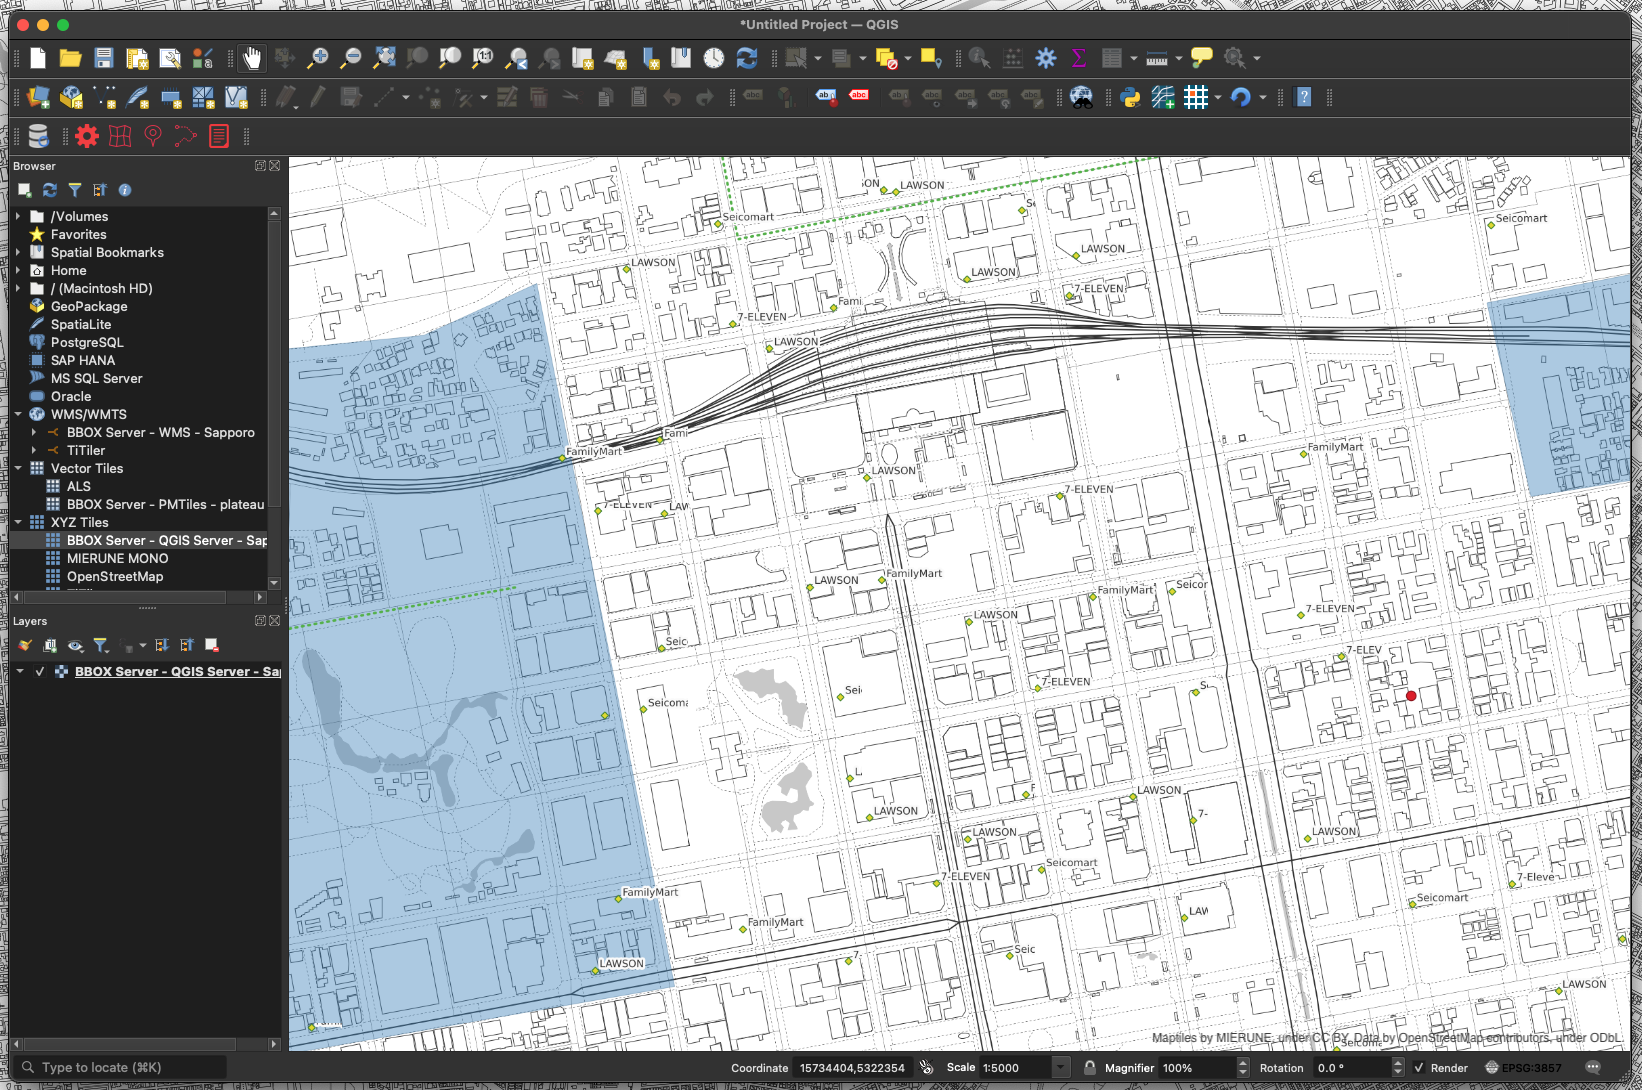The image size is (1642, 1090).
Task: Click the EPSG:3857 CRS button
Action: (x=1524, y=1068)
